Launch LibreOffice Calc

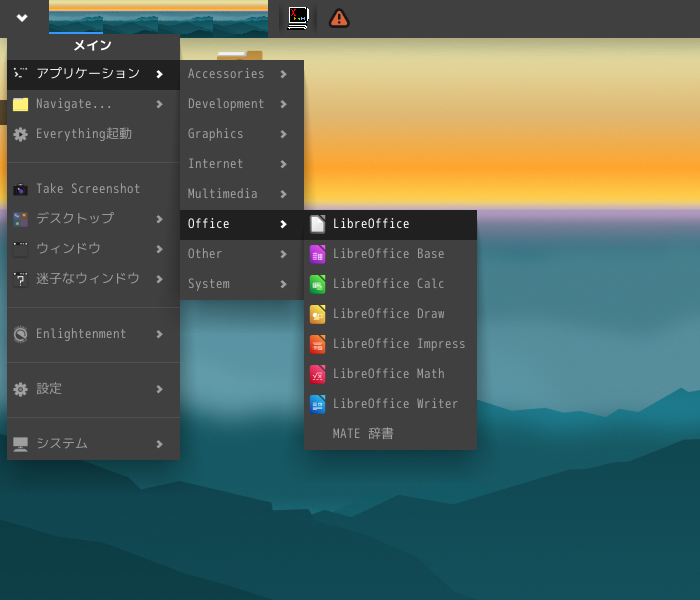pyautogui.click(x=391, y=284)
